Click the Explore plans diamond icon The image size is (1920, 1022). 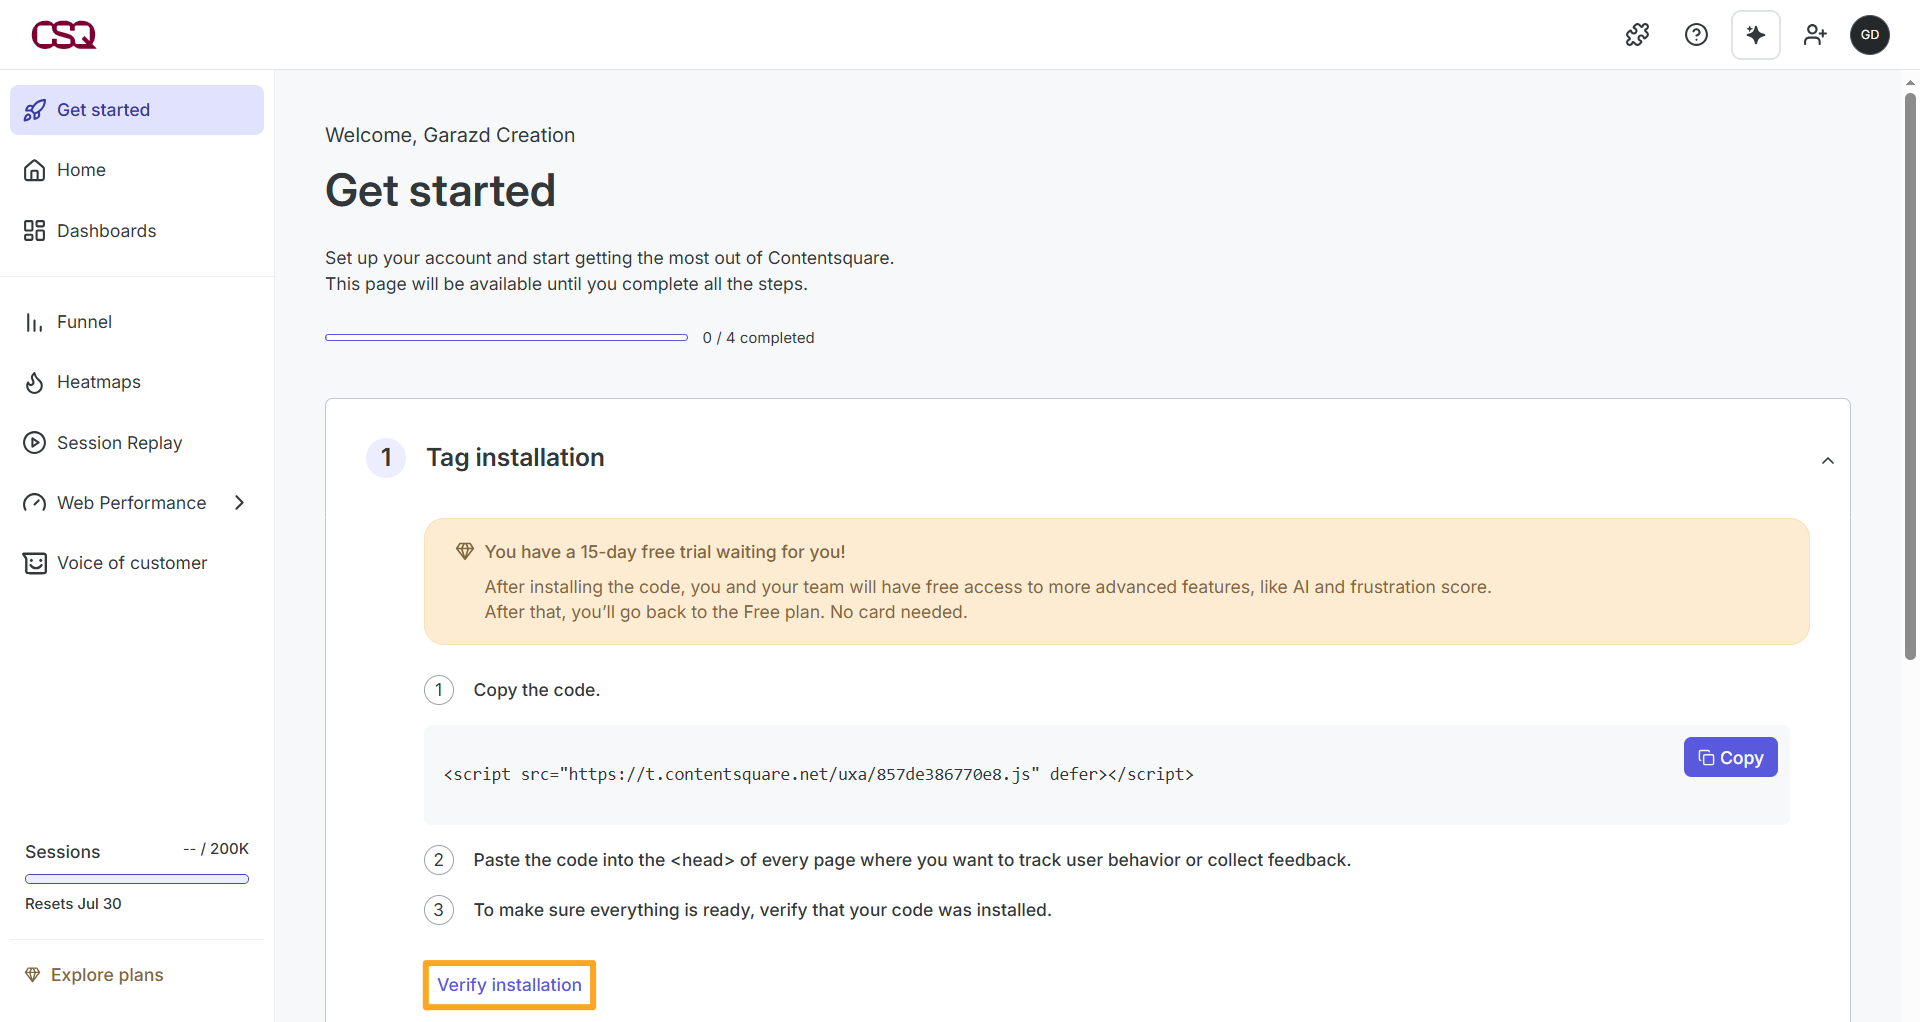tap(33, 975)
